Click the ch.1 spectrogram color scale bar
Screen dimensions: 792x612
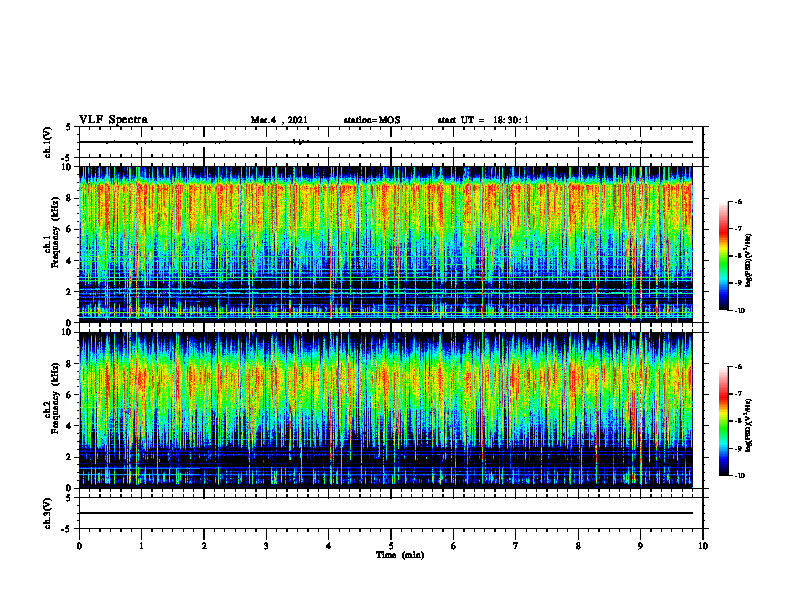click(723, 256)
